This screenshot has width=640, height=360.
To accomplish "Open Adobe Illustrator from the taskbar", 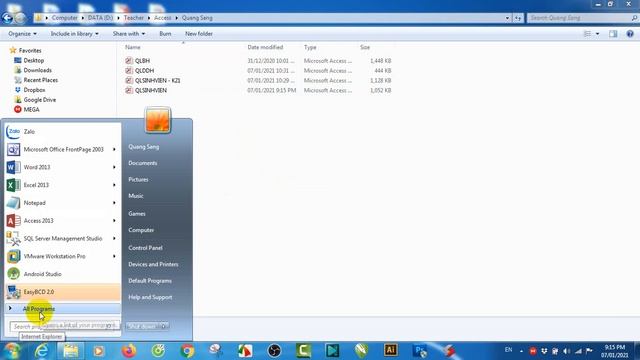I will 391,350.
